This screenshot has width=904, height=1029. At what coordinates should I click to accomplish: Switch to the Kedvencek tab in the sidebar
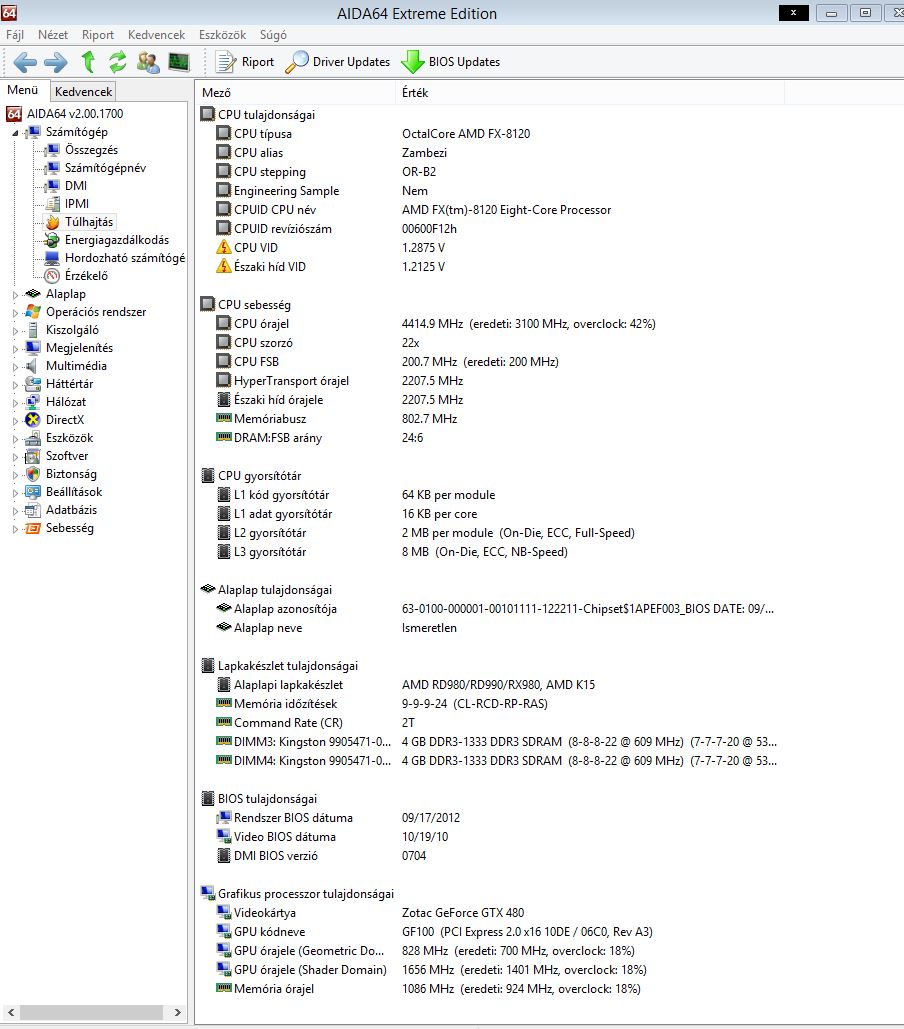pyautogui.click(x=83, y=91)
